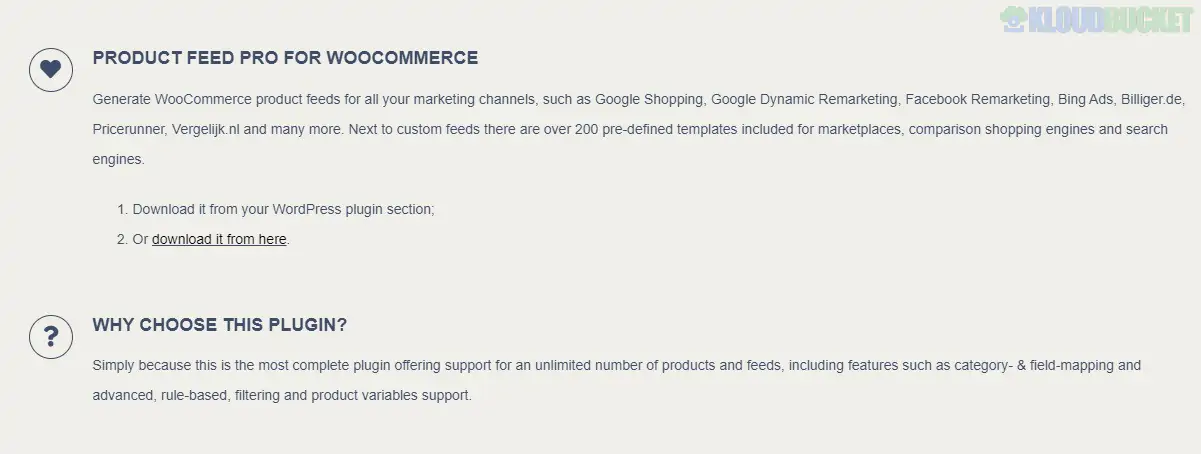The height and width of the screenshot is (454, 1201).
Task: Click the "Vergelijk.nl" channel name
Action: pyautogui.click(x=208, y=129)
